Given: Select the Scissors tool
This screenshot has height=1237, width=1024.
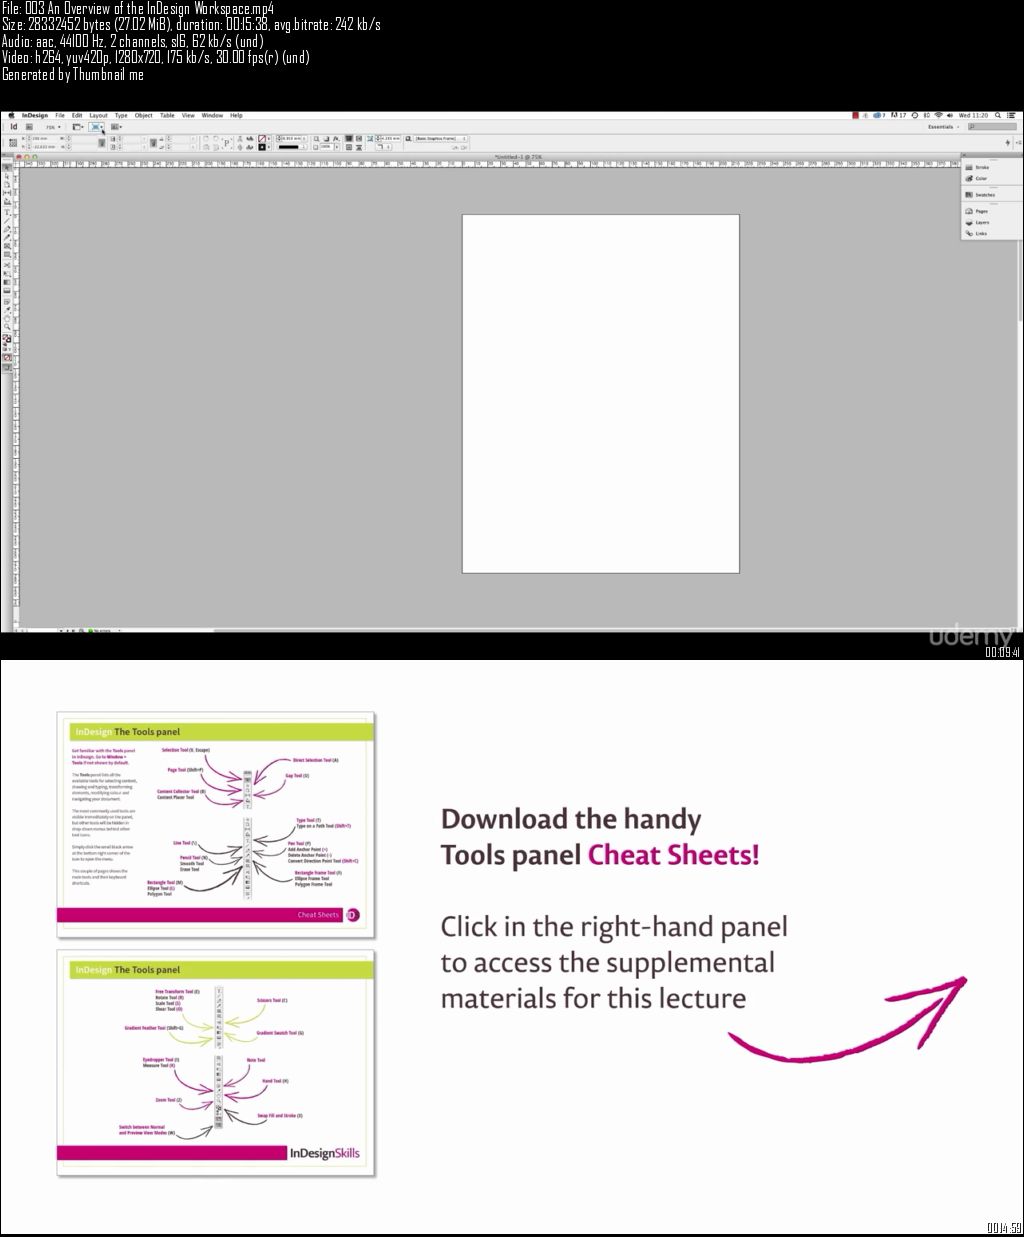Looking at the screenshot, I should pyautogui.click(x=7, y=265).
